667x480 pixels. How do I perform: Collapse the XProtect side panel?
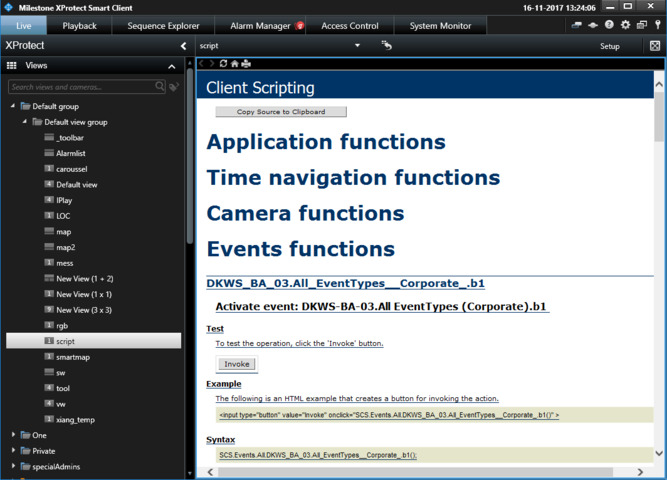pos(183,46)
